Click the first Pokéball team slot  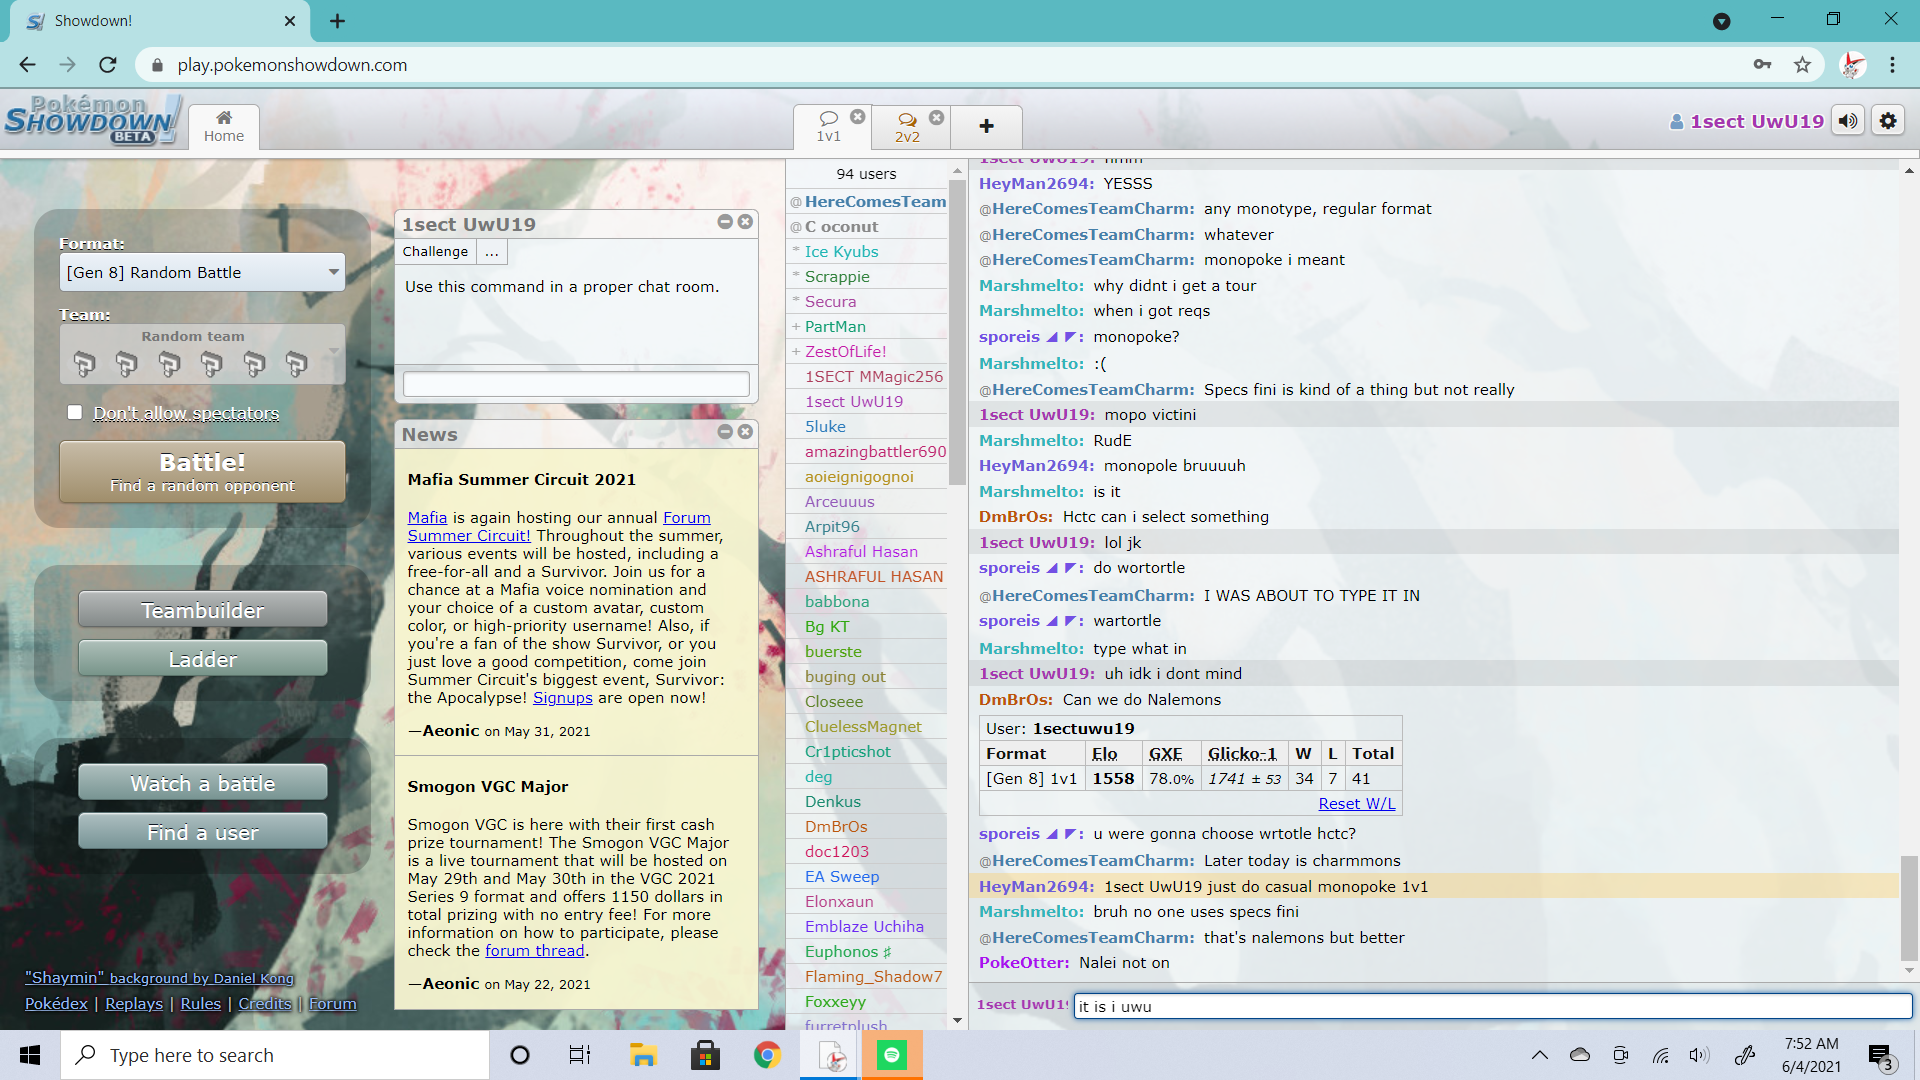[85, 363]
